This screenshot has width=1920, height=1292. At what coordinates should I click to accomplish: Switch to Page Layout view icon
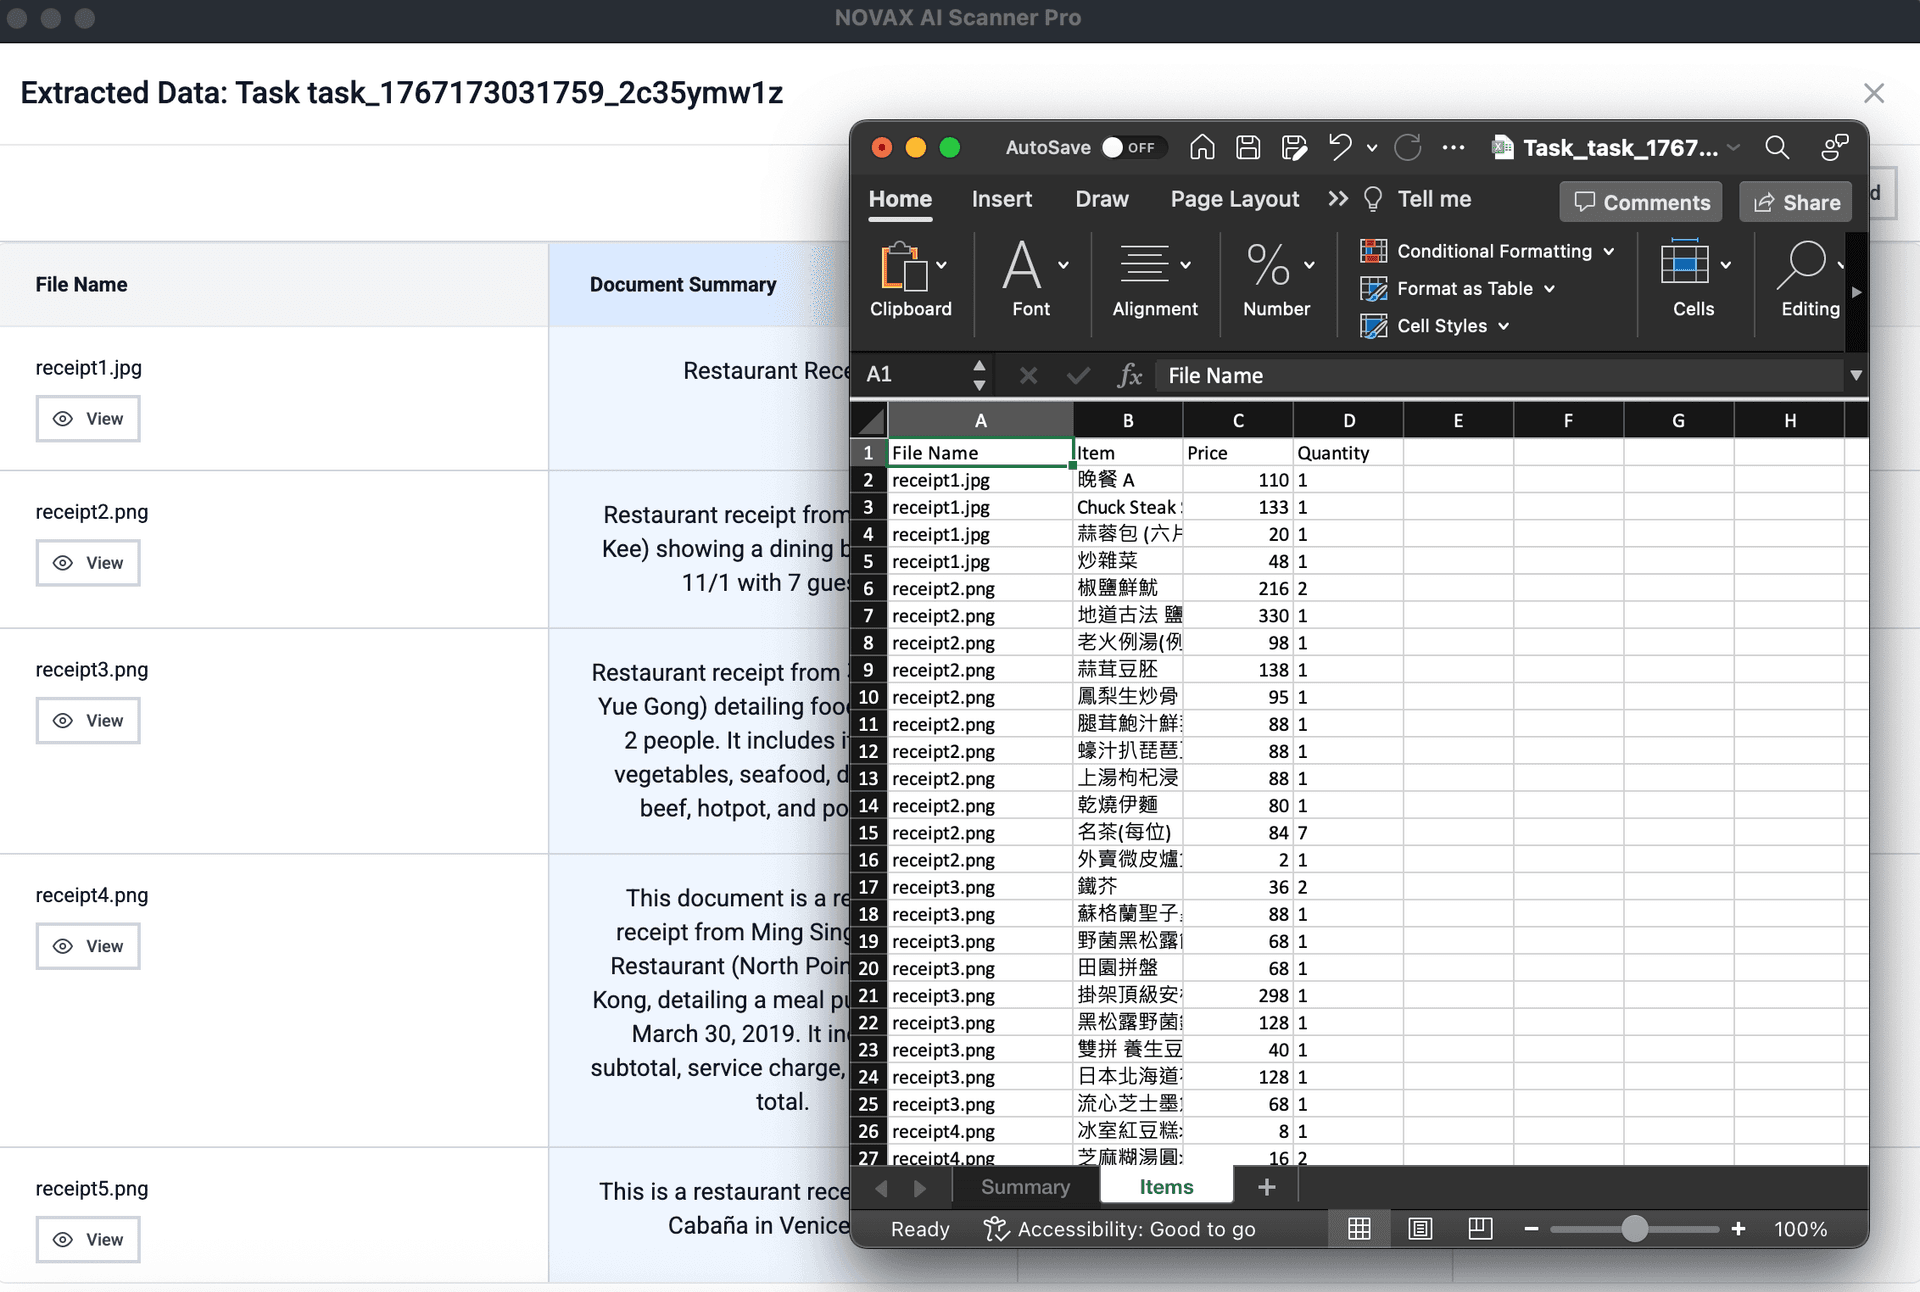click(x=1421, y=1229)
